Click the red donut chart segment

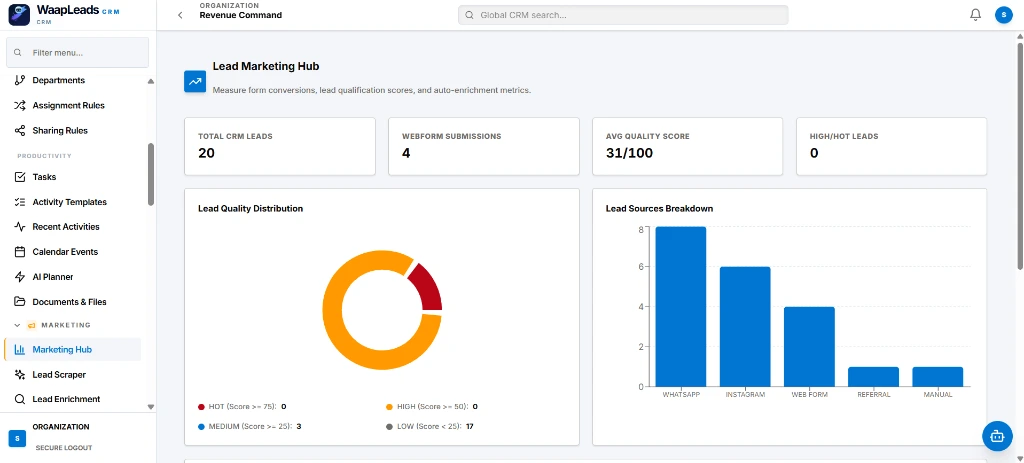click(428, 289)
